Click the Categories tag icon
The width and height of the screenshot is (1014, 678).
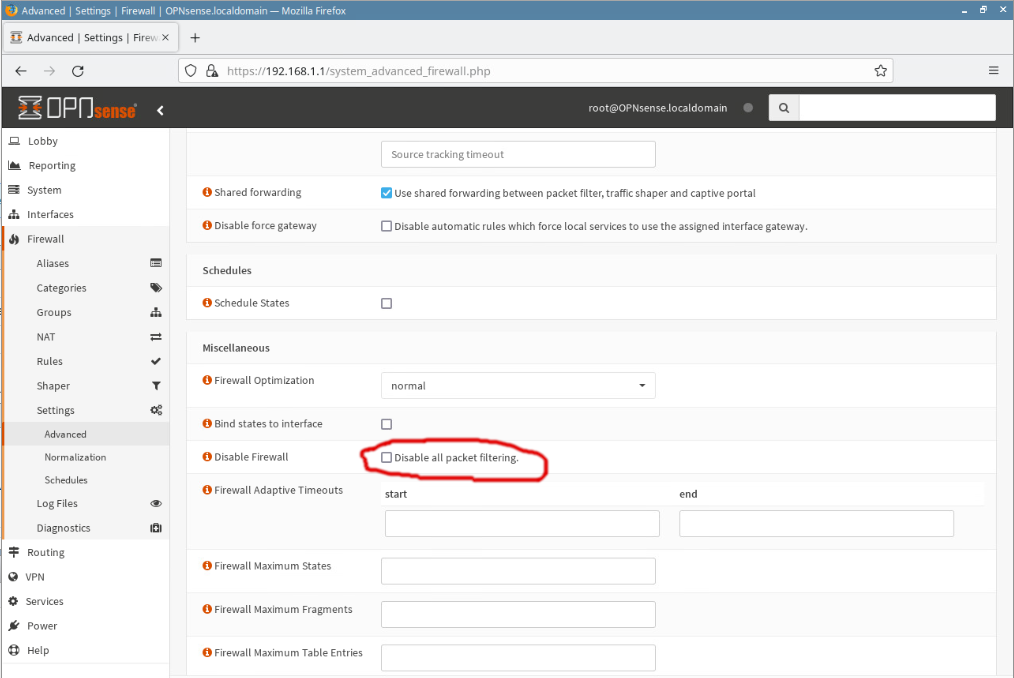(x=156, y=288)
